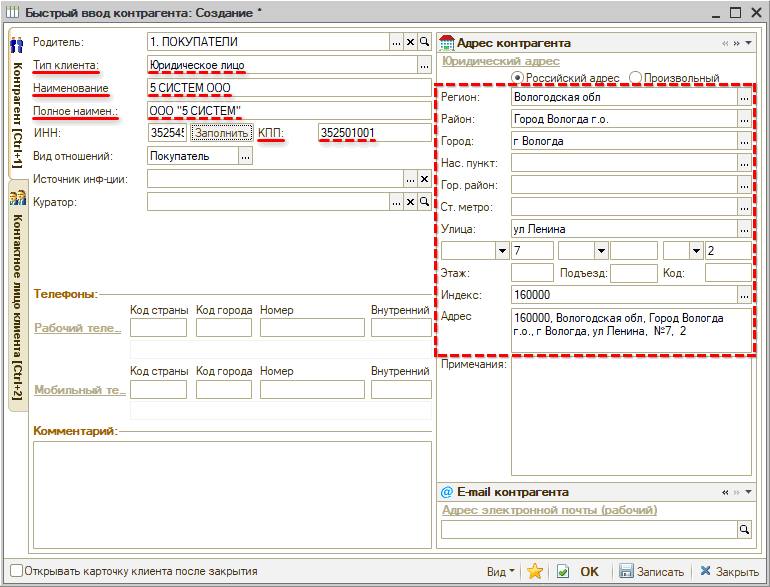Expand the E-mail контрагента panel menu arrow
Viewport: 770px width, 587px height.
pos(748,493)
